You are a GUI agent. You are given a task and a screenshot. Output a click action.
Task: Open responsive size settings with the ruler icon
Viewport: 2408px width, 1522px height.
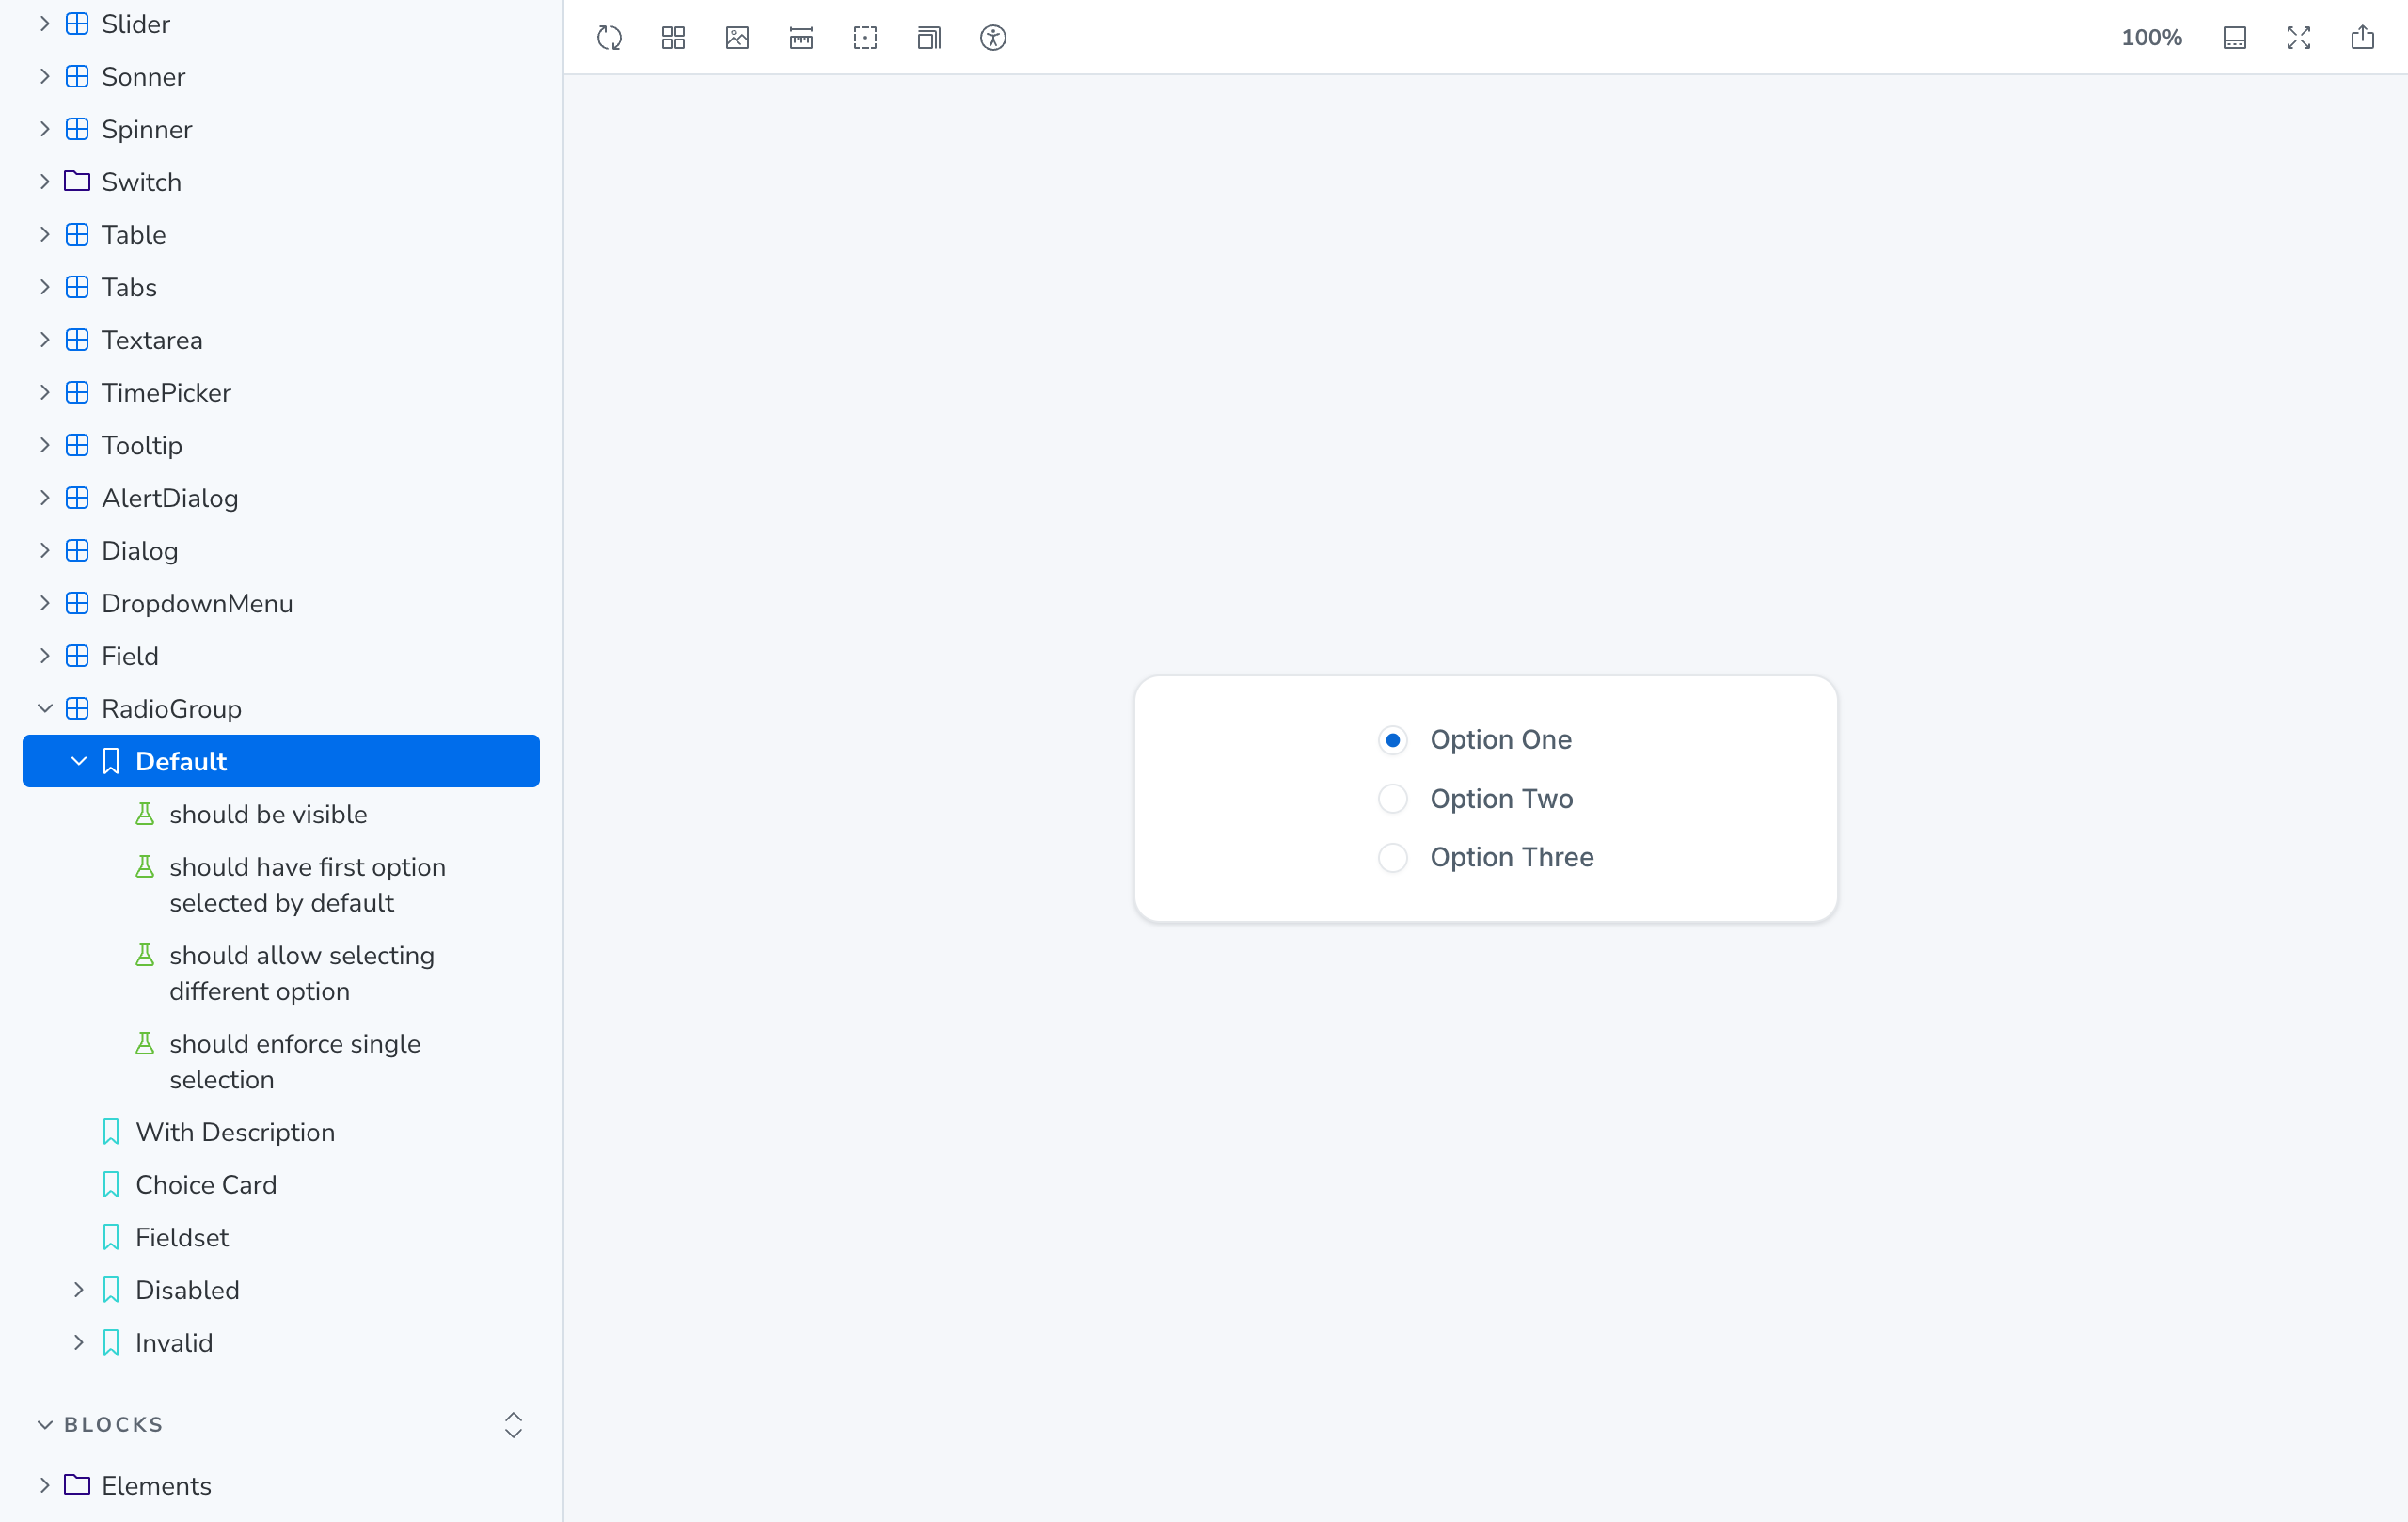800,38
